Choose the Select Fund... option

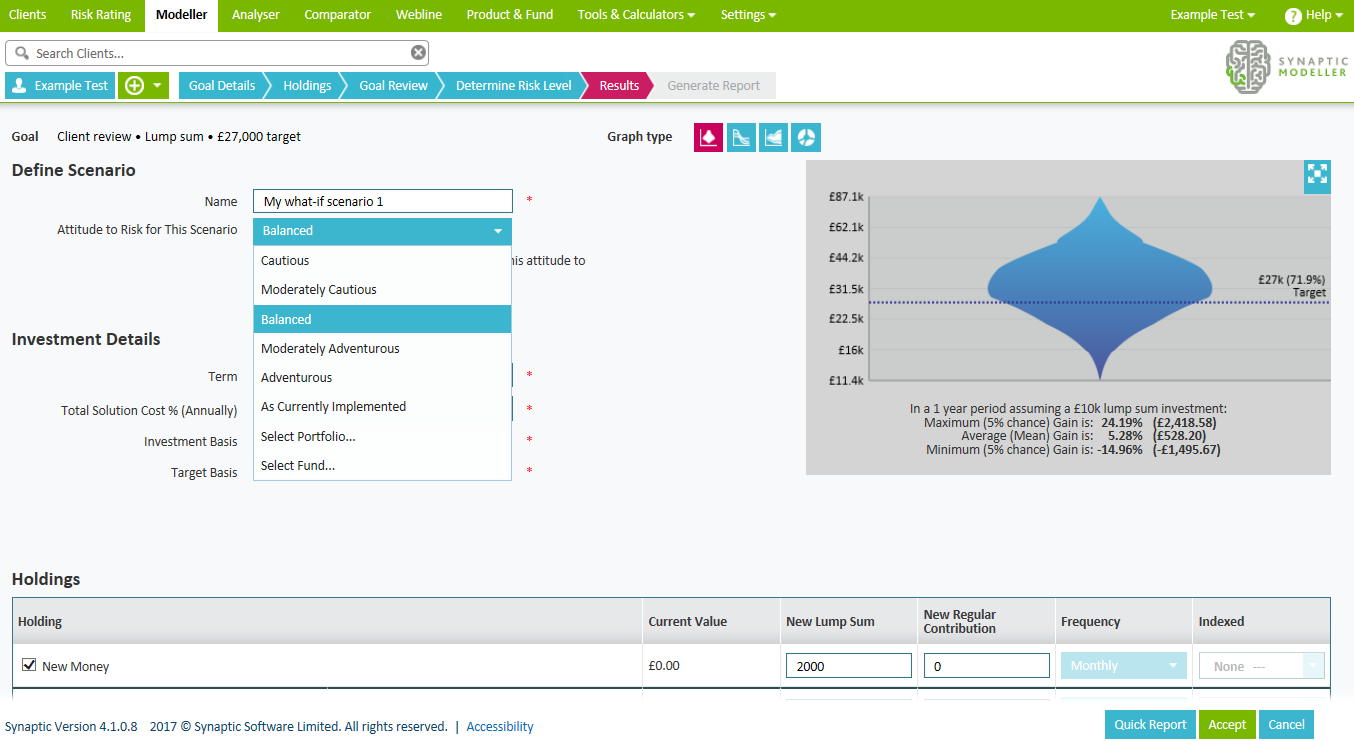point(382,466)
